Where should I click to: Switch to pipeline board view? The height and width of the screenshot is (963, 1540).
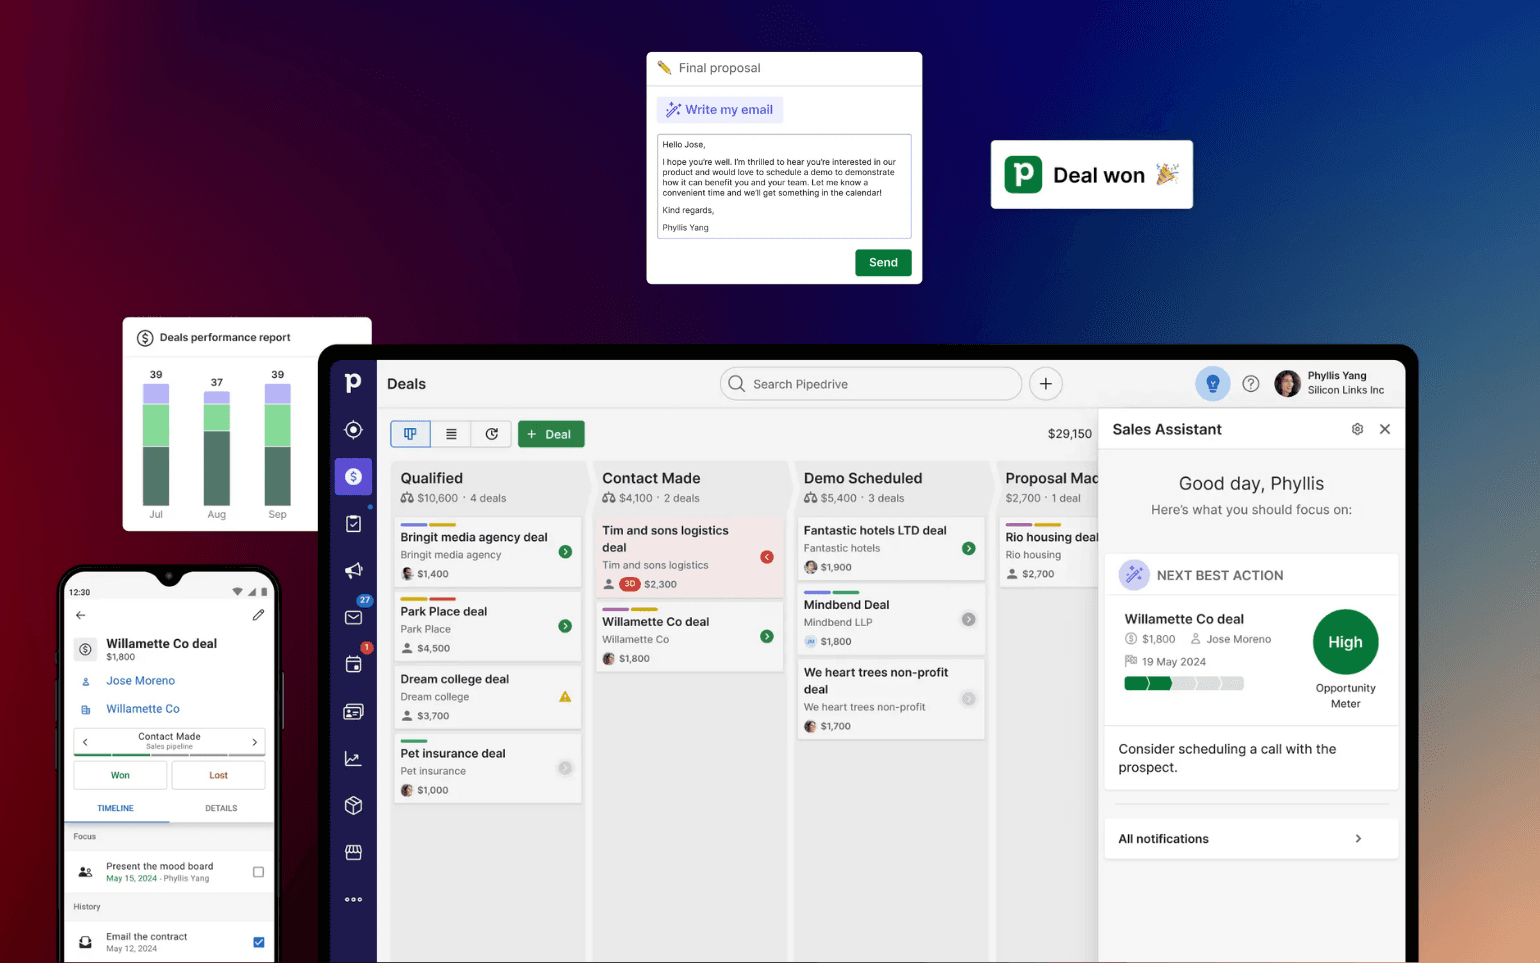click(410, 434)
